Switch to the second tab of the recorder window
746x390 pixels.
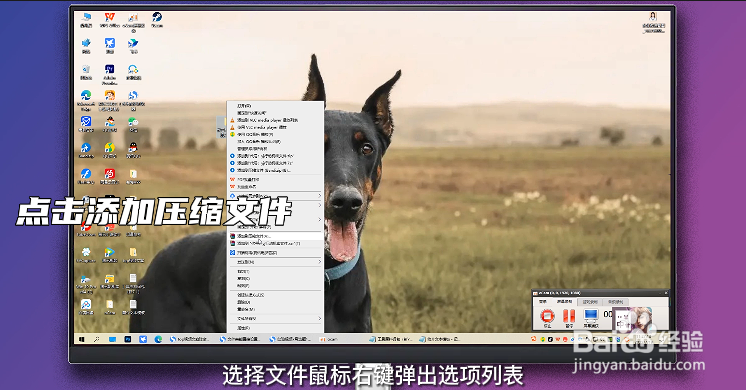[x=564, y=302]
